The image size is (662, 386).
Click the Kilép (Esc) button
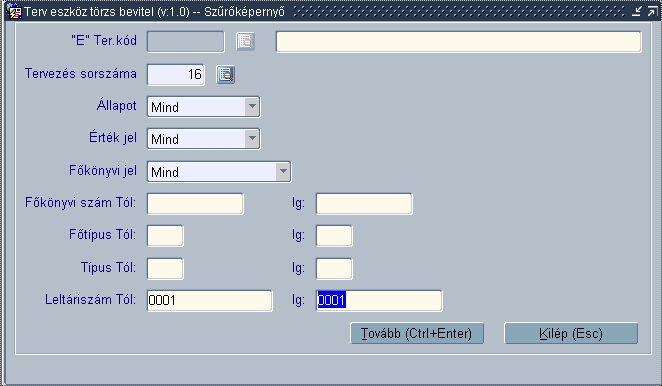(571, 333)
